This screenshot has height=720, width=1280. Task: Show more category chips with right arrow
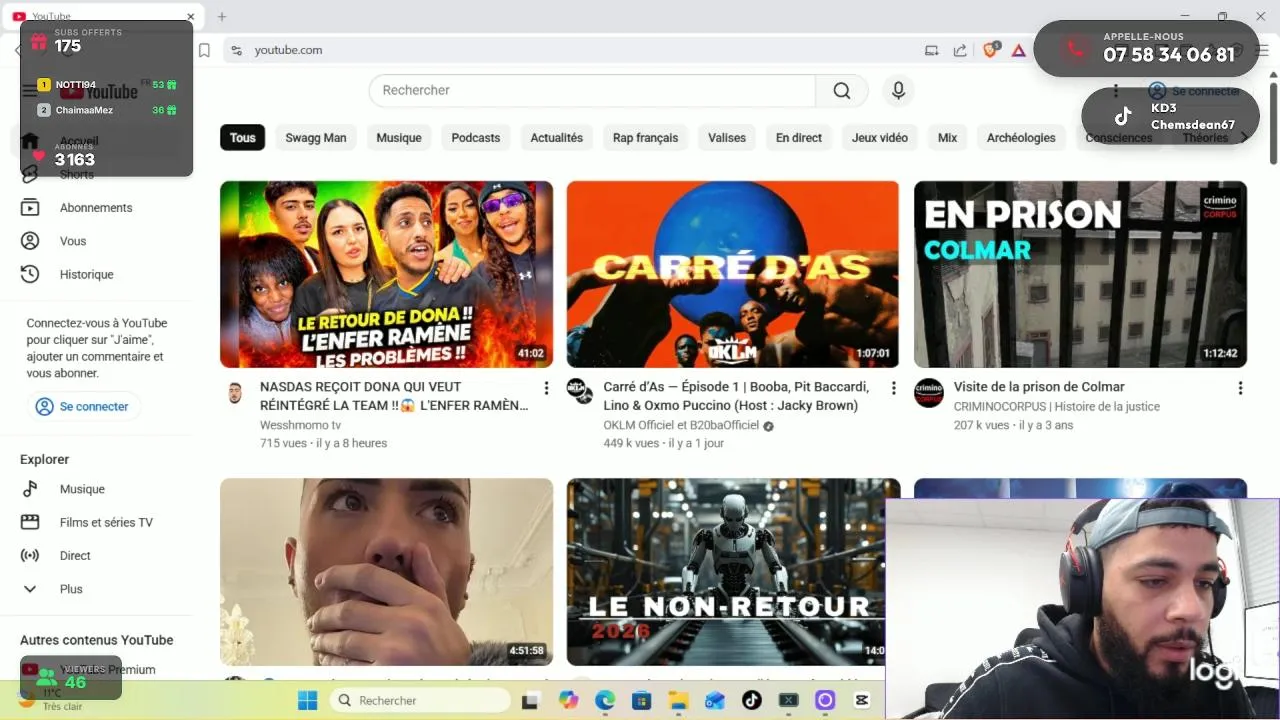point(1244,138)
